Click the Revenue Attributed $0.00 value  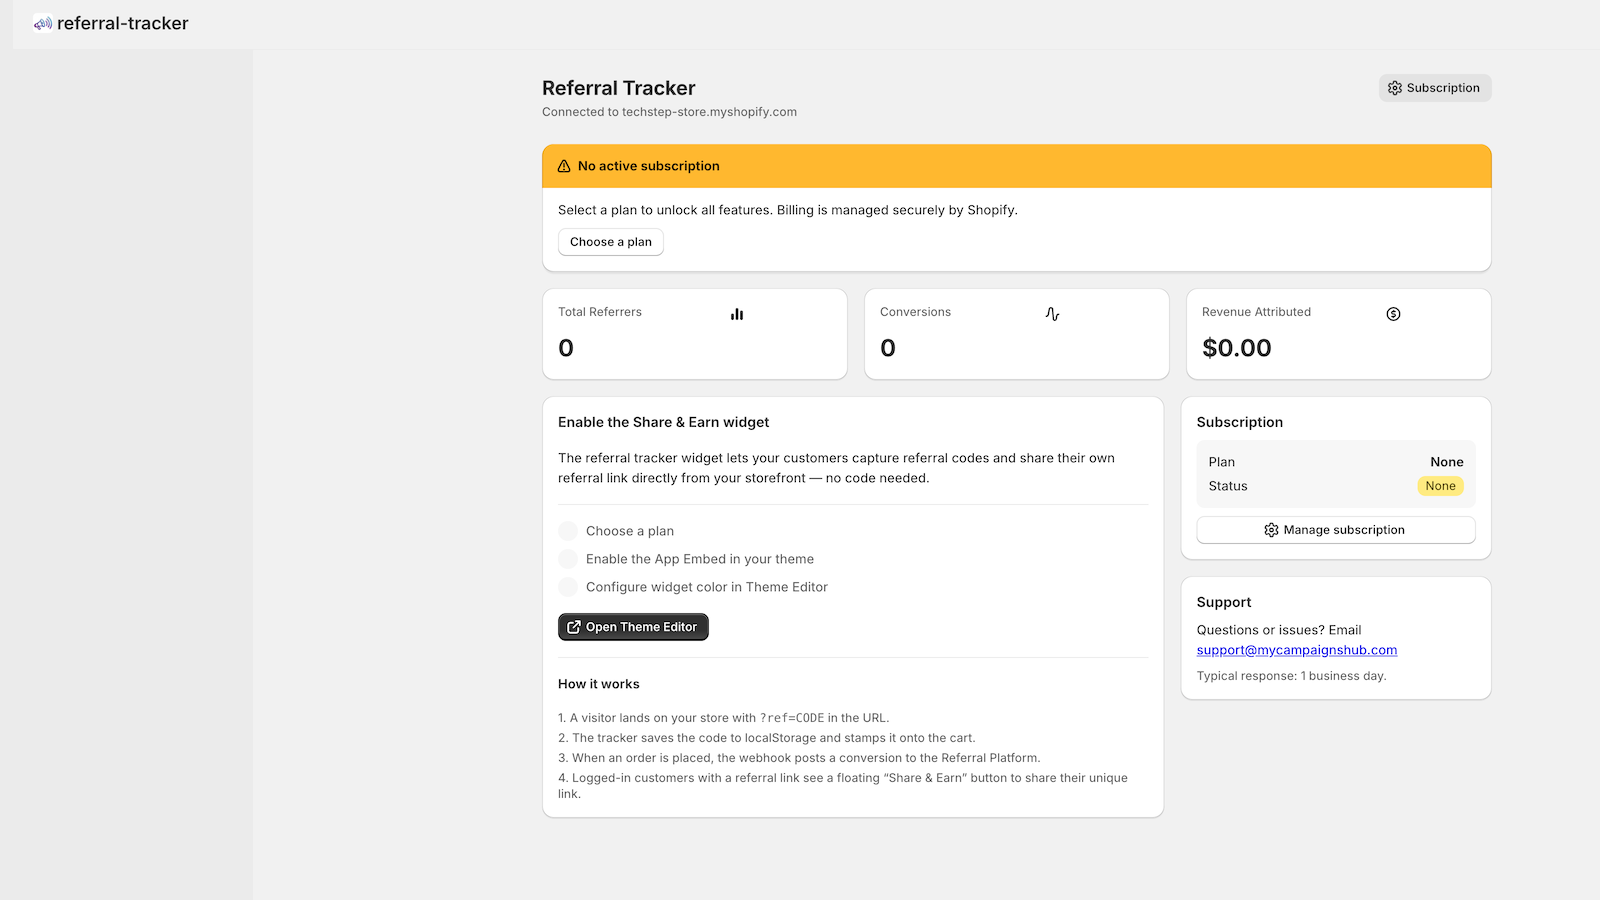click(1237, 348)
